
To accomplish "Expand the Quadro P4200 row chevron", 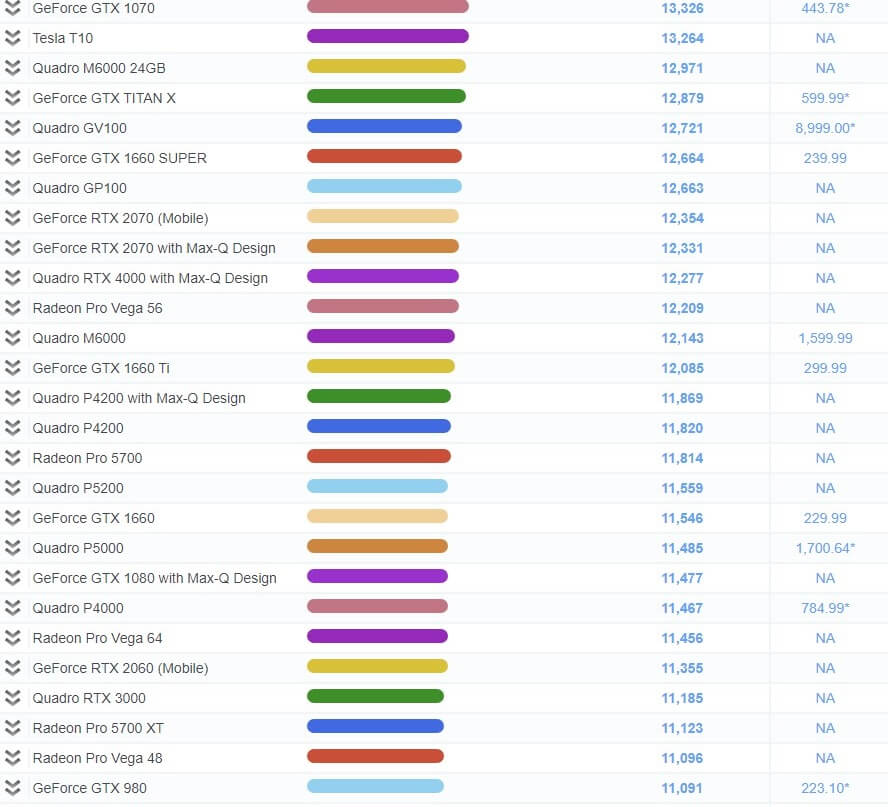I will pyautogui.click(x=12, y=428).
